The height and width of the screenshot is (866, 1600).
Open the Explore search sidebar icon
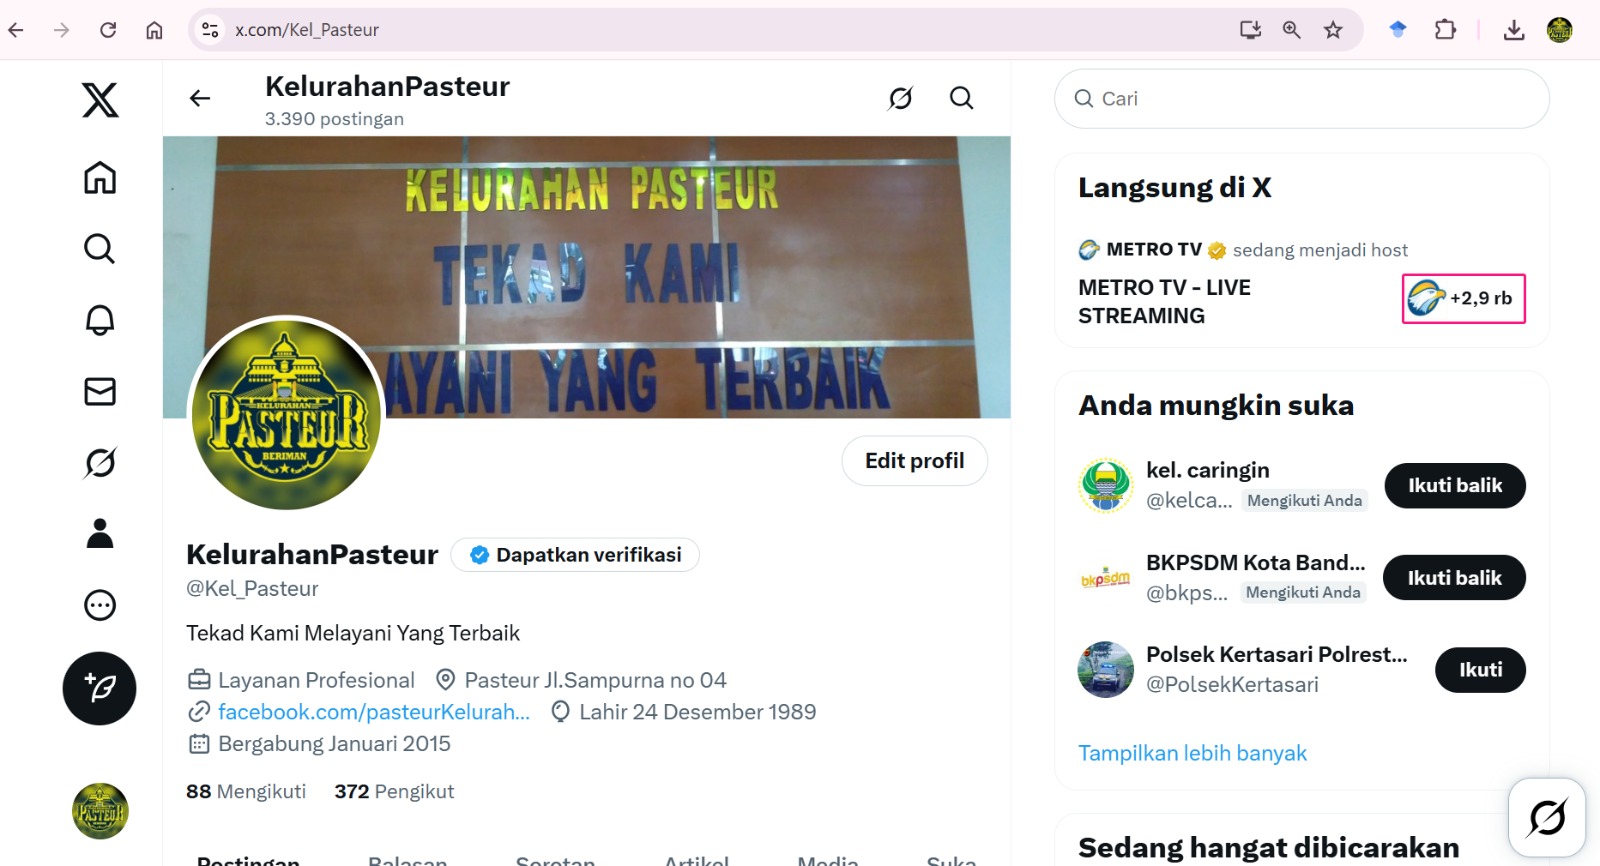click(x=100, y=248)
